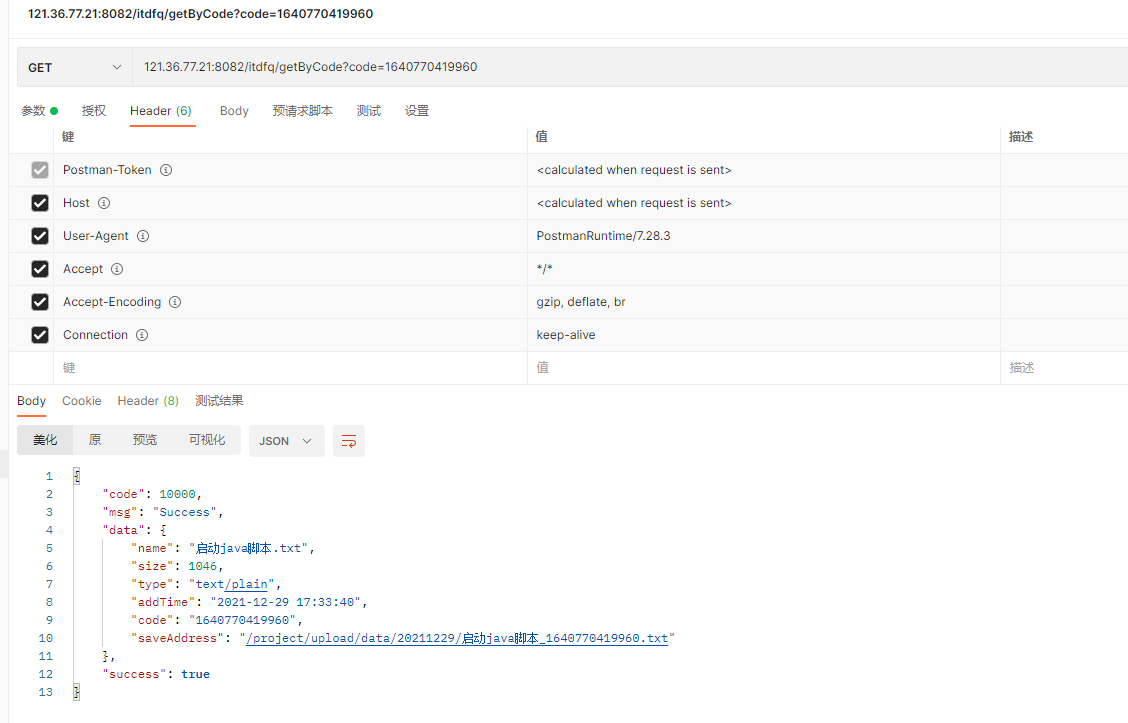This screenshot has width=1128, height=723.
Task: Click the empty 值 value input cell
Action: (x=764, y=368)
